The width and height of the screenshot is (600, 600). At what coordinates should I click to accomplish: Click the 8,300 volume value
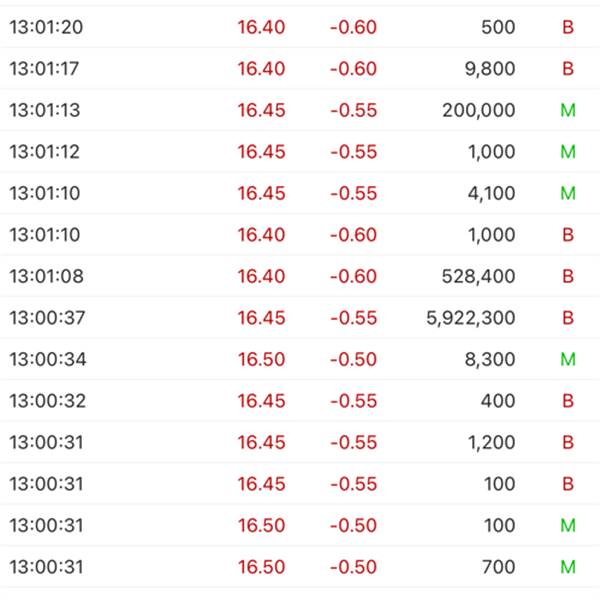pos(491,359)
